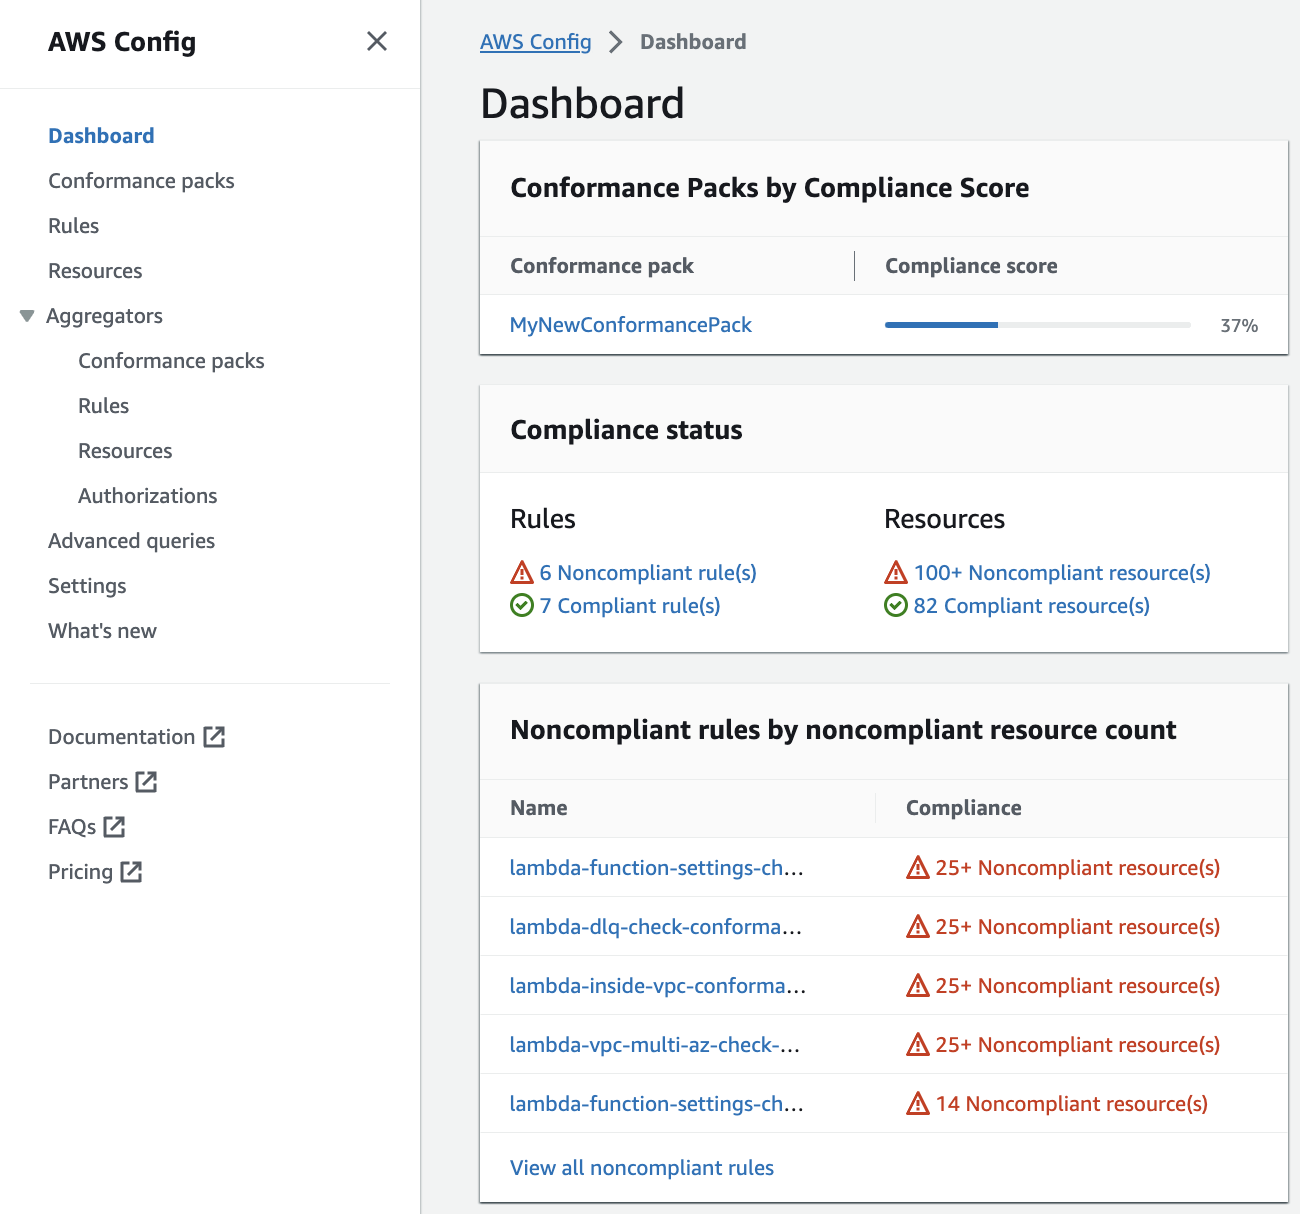Open the MyNewConformancePack link

pyautogui.click(x=631, y=324)
